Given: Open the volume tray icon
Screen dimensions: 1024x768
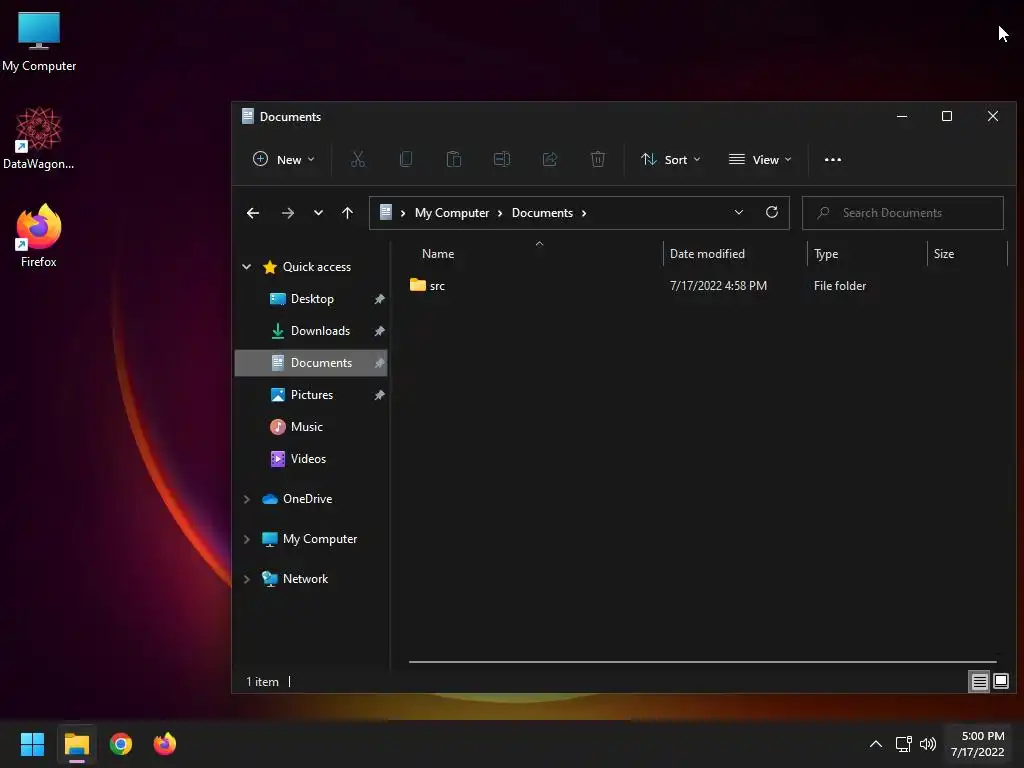Looking at the screenshot, I should (x=927, y=744).
